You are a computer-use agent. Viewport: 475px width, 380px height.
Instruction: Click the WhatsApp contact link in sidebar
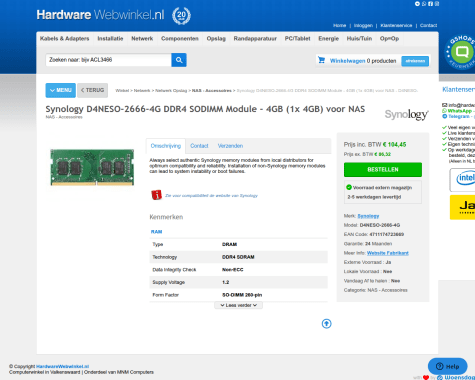click(459, 111)
